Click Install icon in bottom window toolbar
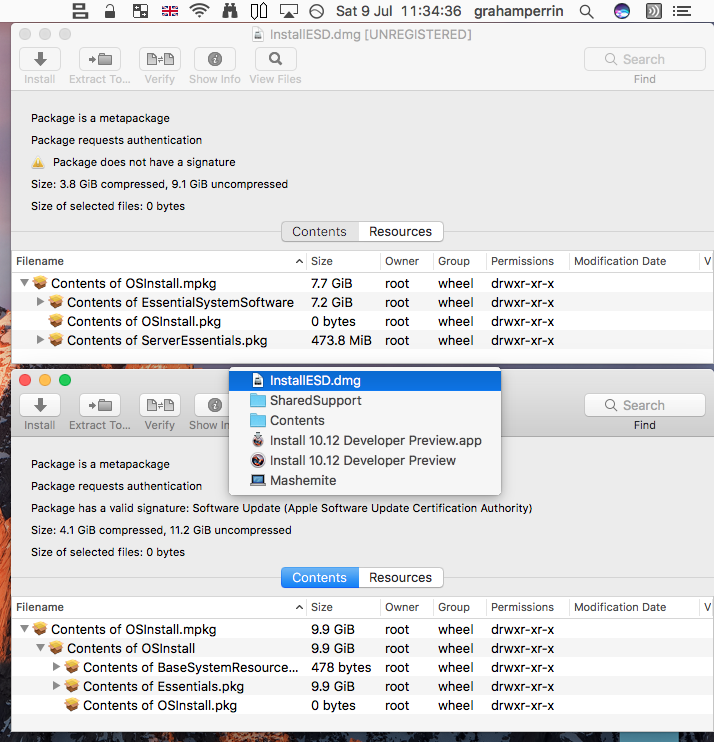Screen dimensions: 714x742 (40, 405)
